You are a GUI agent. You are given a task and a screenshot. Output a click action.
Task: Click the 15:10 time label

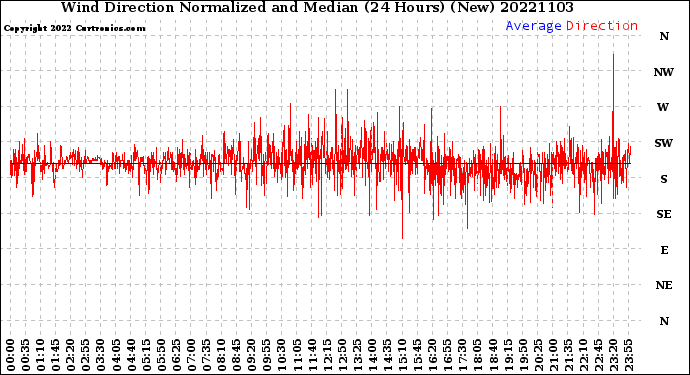(x=403, y=355)
